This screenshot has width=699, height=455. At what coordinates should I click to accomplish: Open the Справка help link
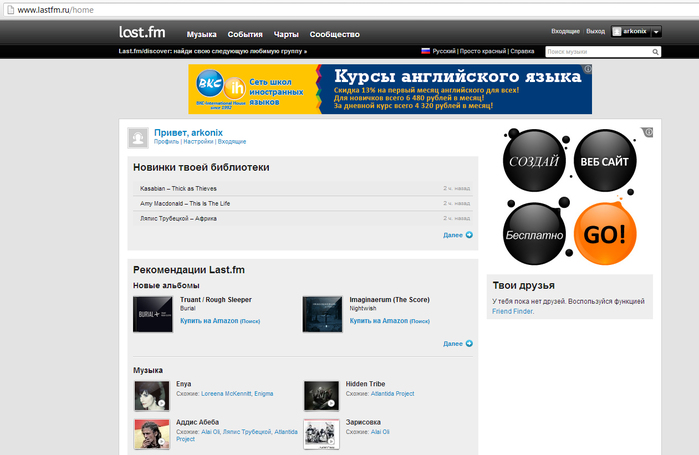point(522,51)
